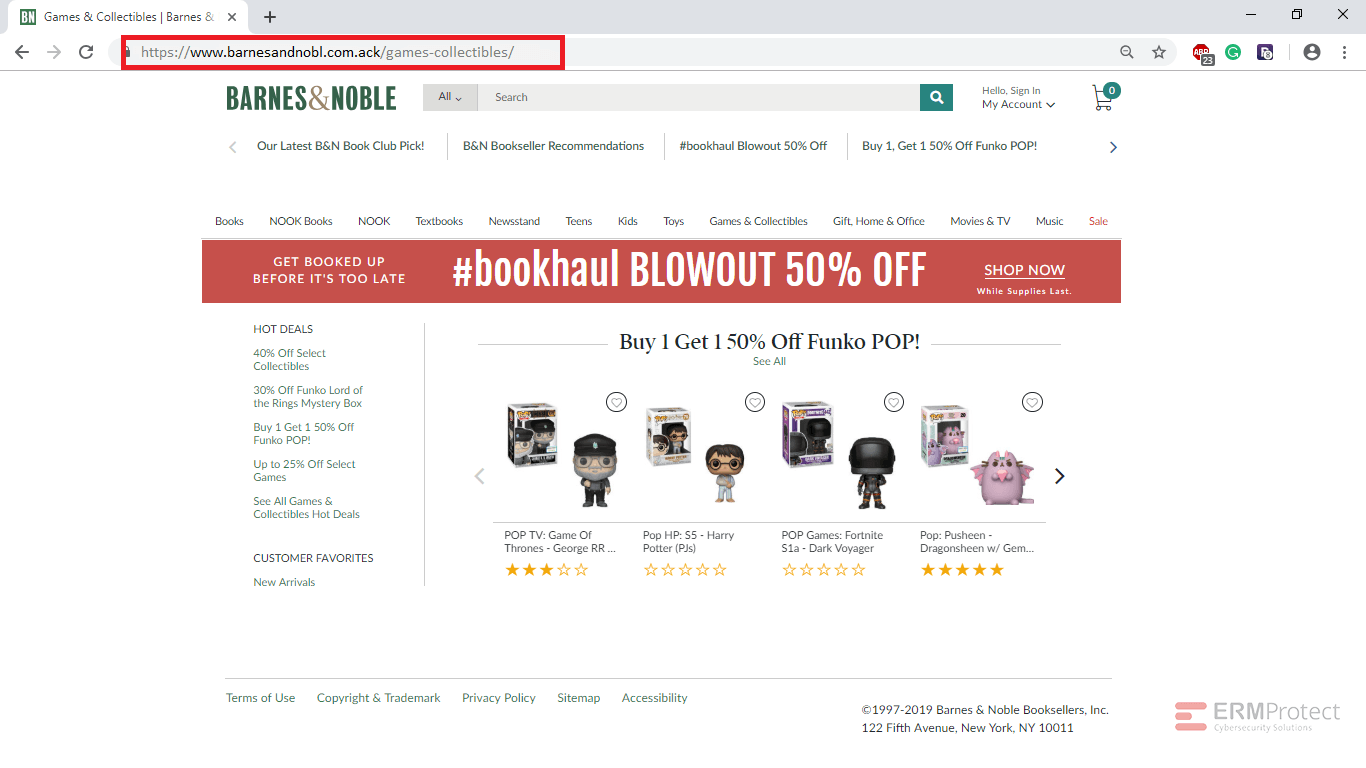The width and height of the screenshot is (1366, 768).
Task: Open the shopping cart icon
Action: 1104,97
